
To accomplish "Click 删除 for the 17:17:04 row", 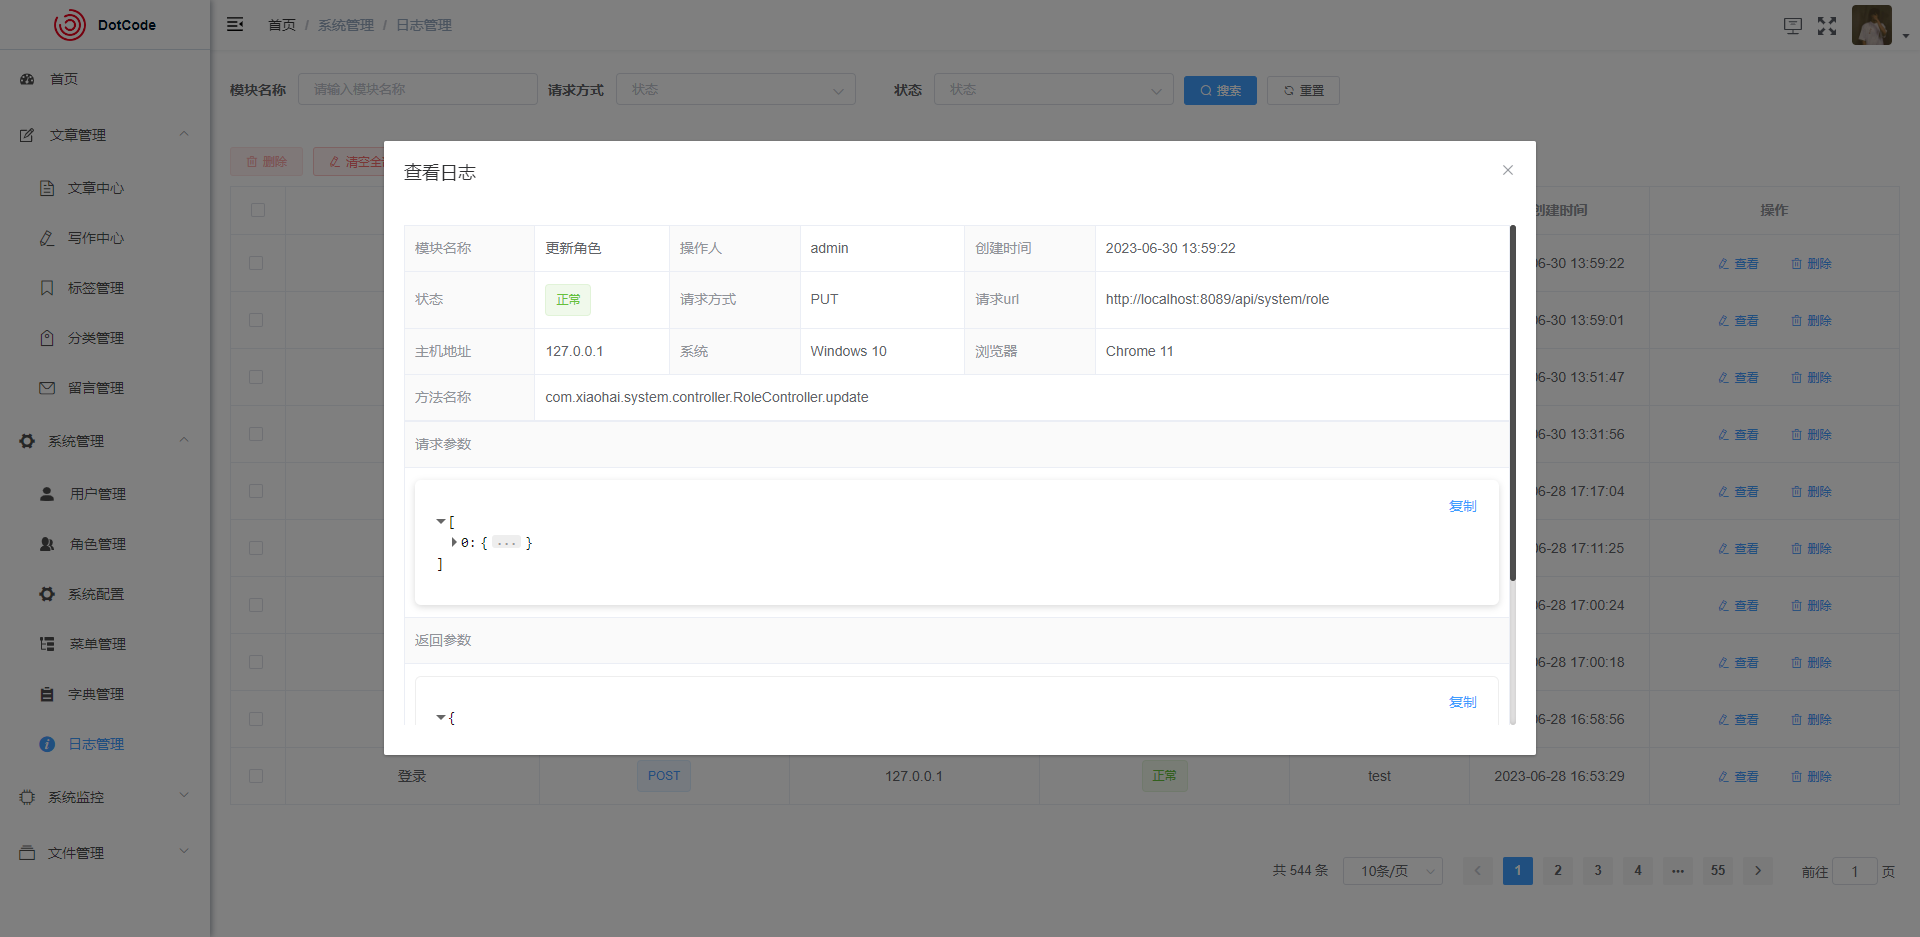I will tap(1811, 492).
